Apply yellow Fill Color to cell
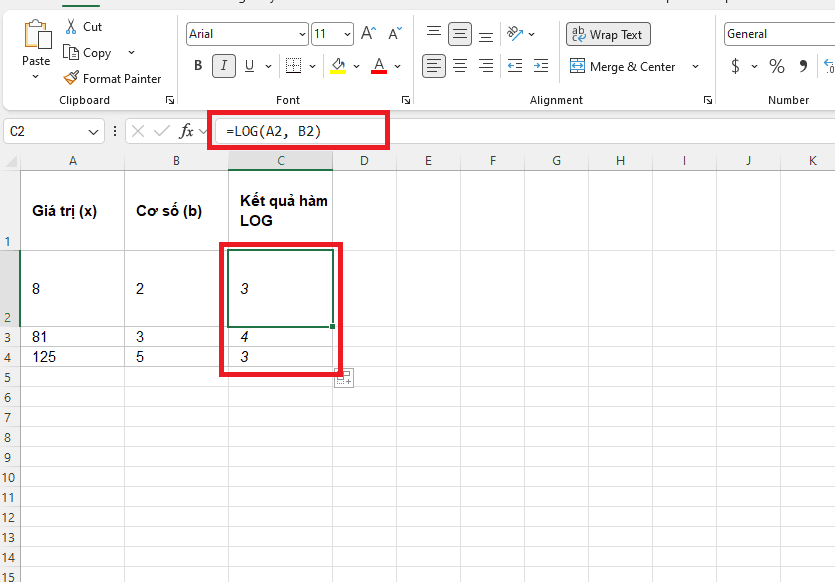The height and width of the screenshot is (582, 835). 338,66
